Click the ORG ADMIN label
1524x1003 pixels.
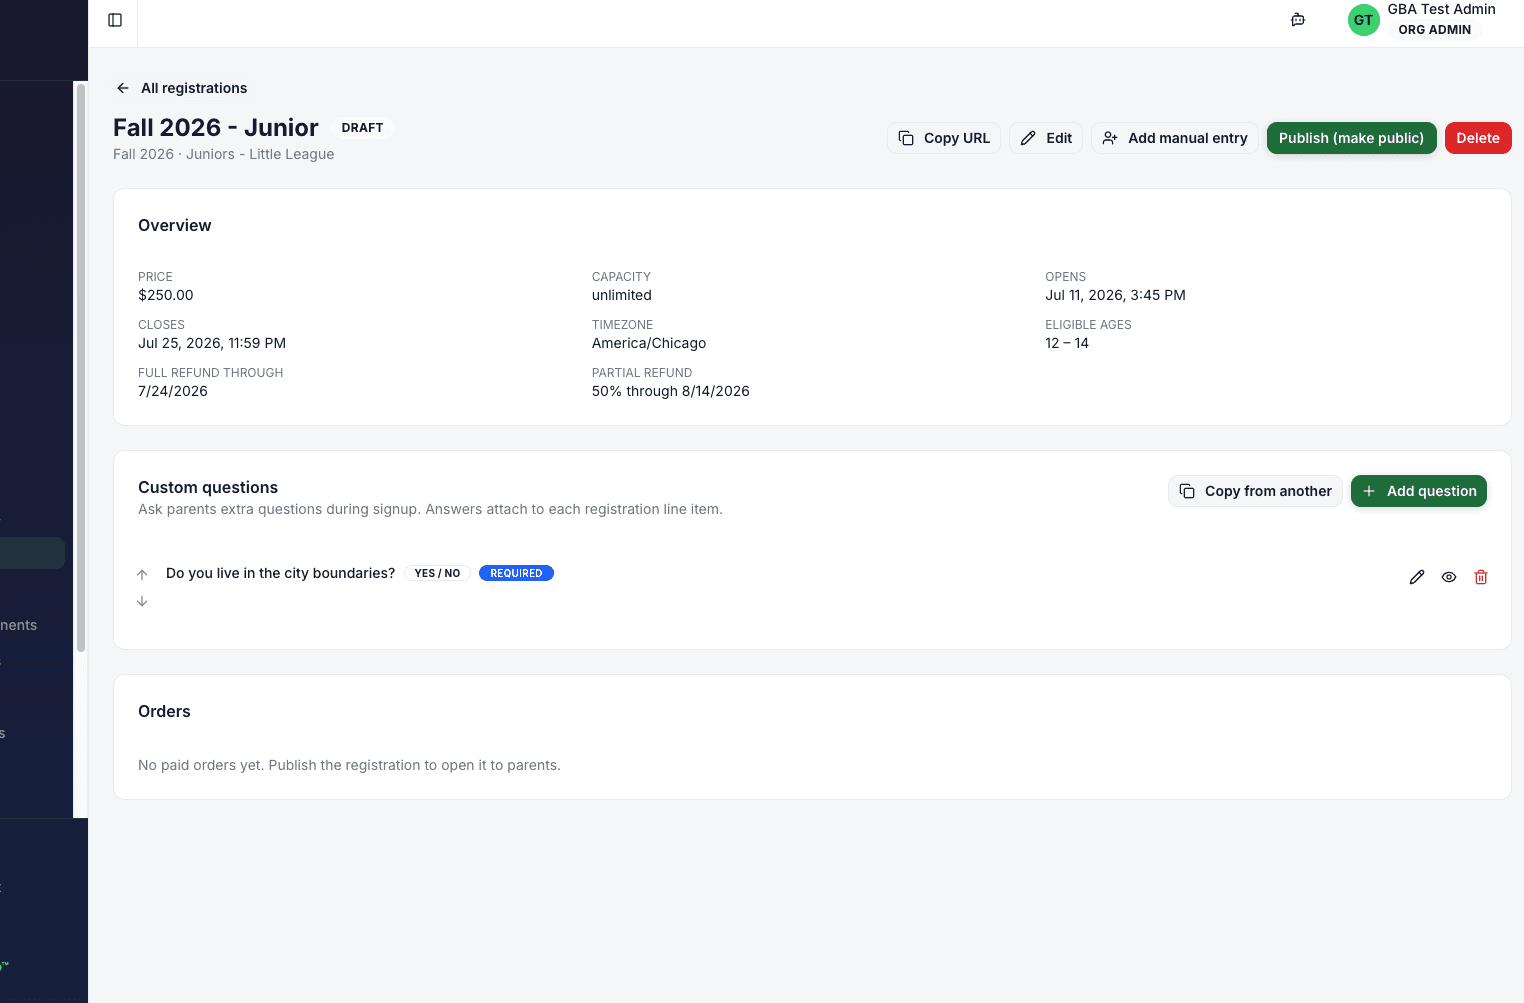(1434, 30)
